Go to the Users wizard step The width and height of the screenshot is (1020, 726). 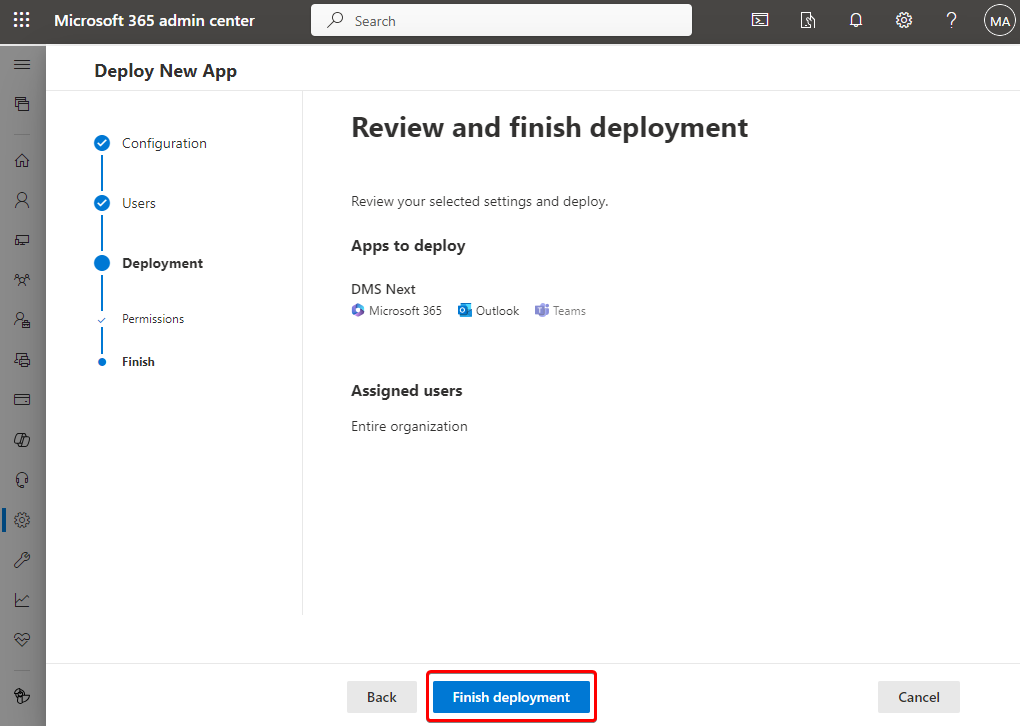tap(139, 203)
